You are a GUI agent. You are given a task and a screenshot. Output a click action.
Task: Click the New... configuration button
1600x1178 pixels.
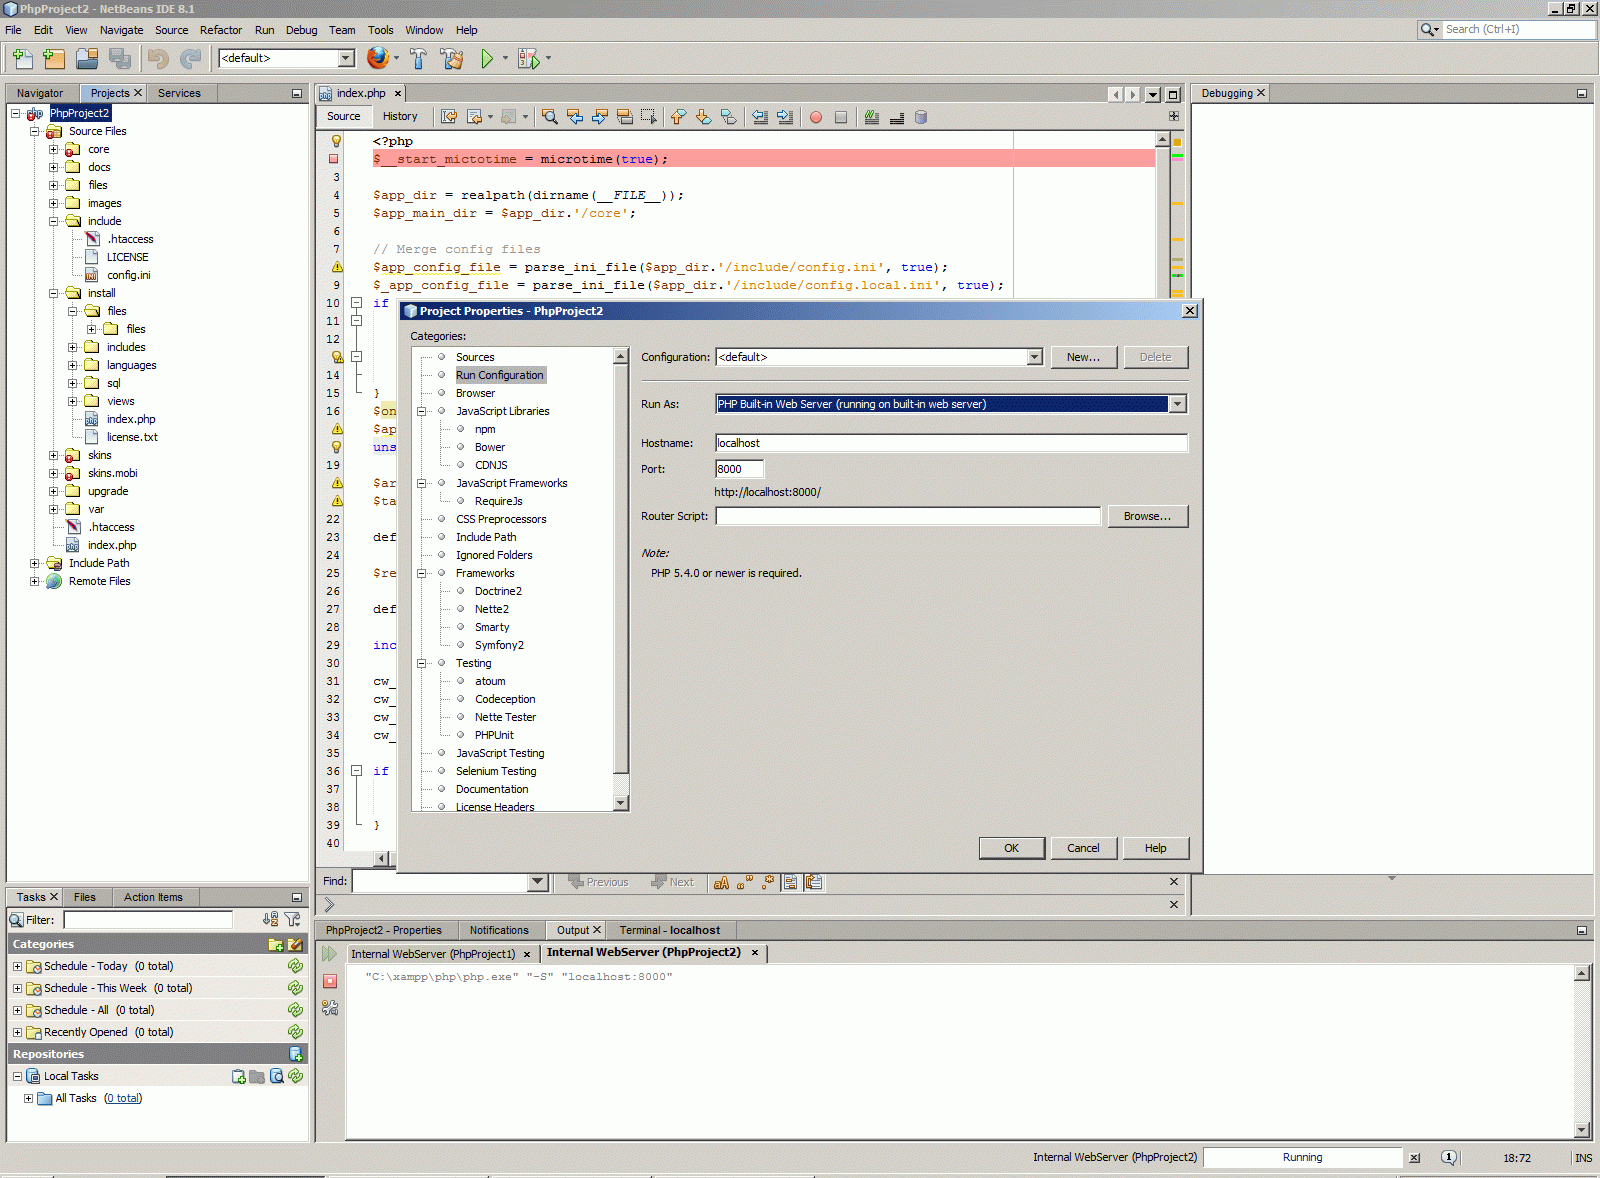point(1083,357)
